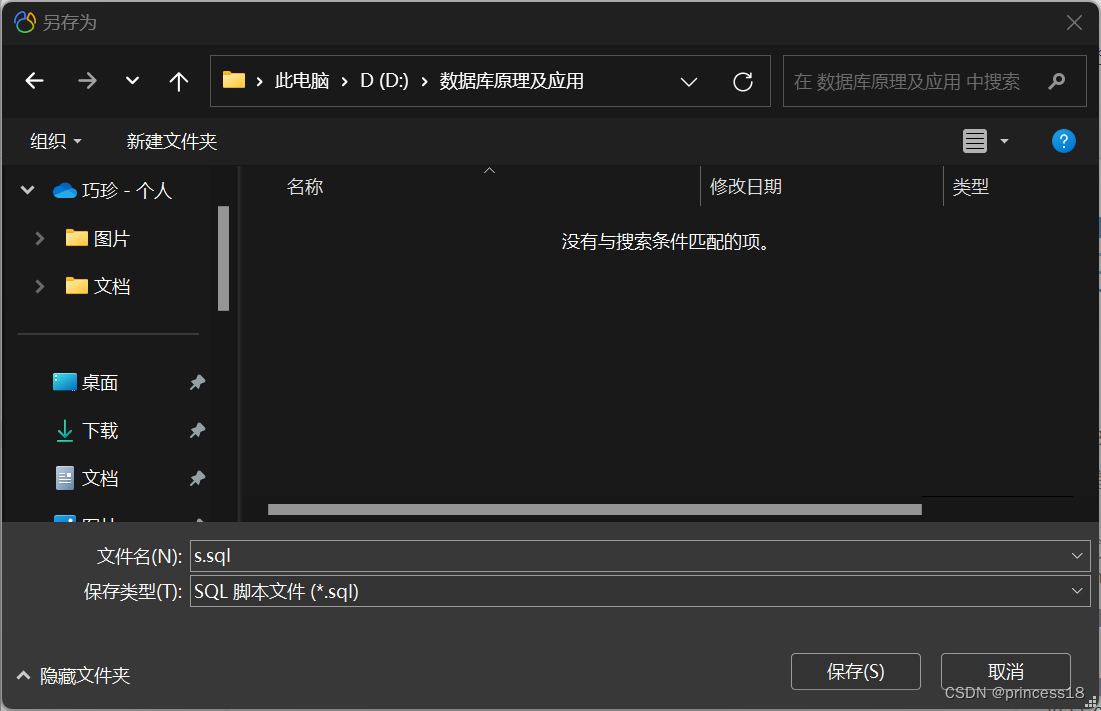Click the 新建文件夹 button
Image resolution: width=1101 pixels, height=711 pixels.
pyautogui.click(x=171, y=140)
